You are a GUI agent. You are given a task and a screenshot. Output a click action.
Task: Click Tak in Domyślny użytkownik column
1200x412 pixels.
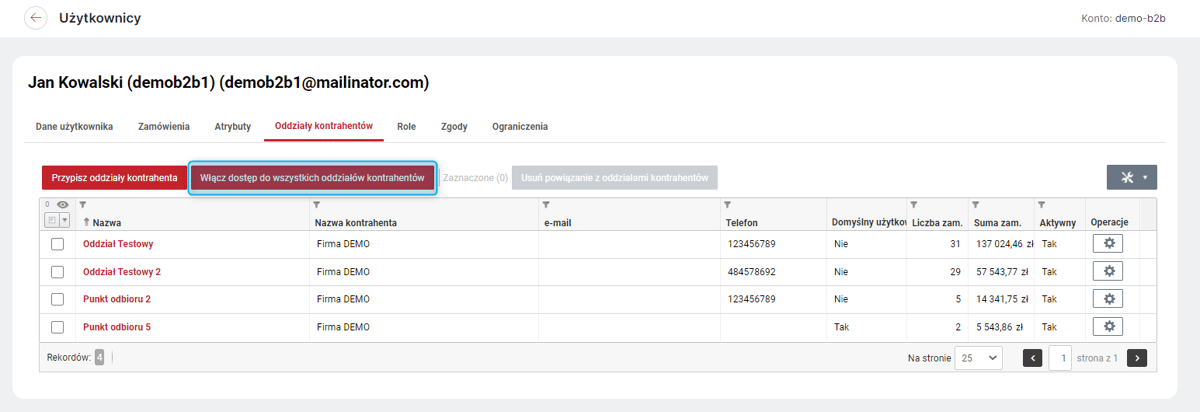pos(840,327)
